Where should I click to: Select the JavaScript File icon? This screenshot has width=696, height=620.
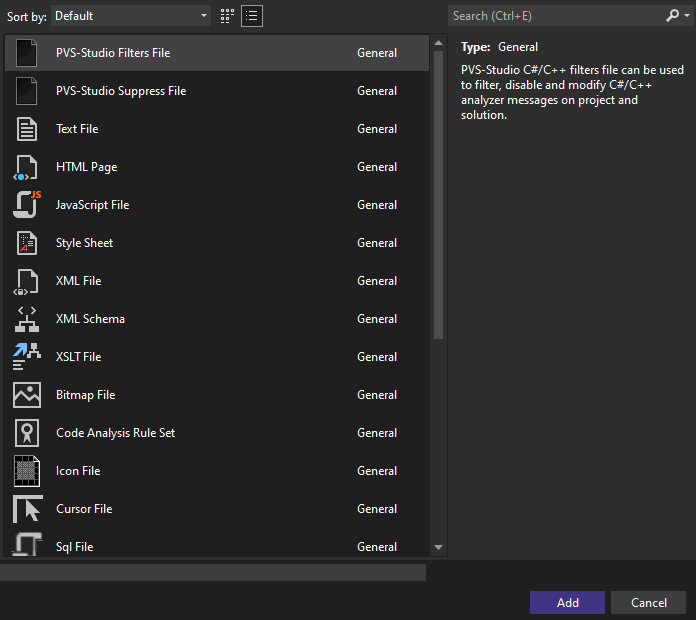(27, 205)
